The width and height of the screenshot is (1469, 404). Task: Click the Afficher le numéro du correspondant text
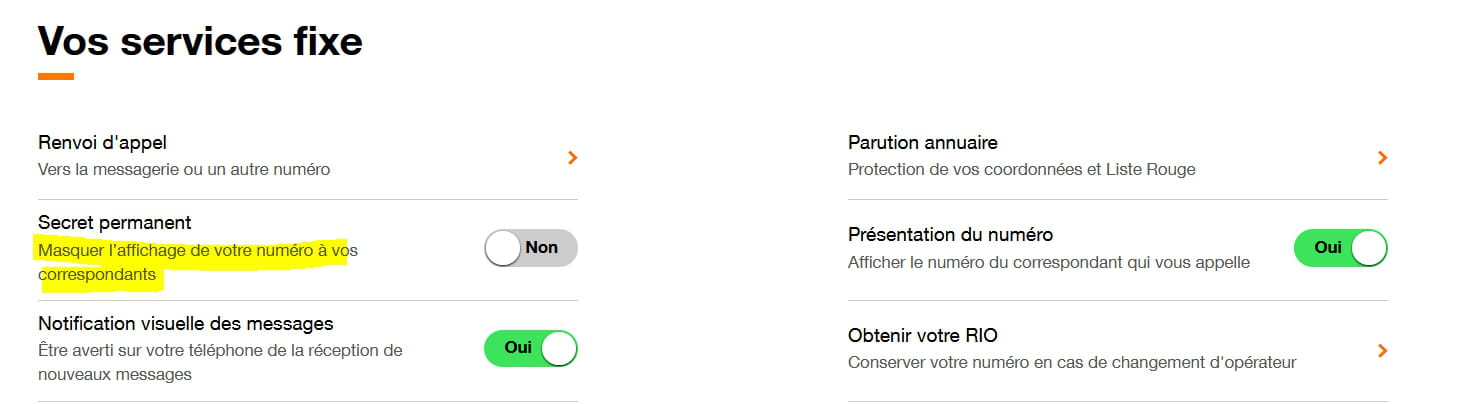[1048, 262]
